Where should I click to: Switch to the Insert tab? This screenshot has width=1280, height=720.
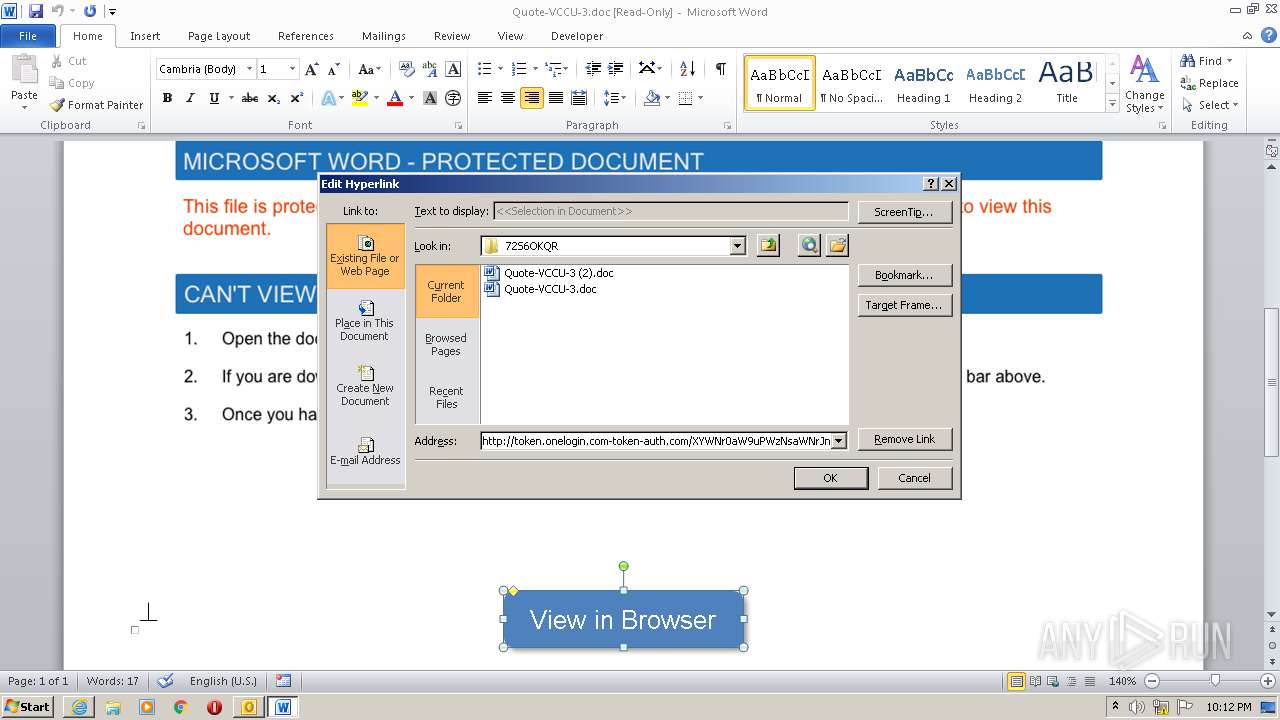coord(145,36)
